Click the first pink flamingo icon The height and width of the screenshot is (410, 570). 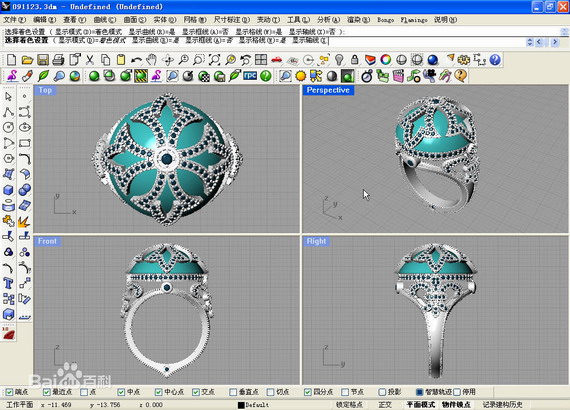click(12, 76)
